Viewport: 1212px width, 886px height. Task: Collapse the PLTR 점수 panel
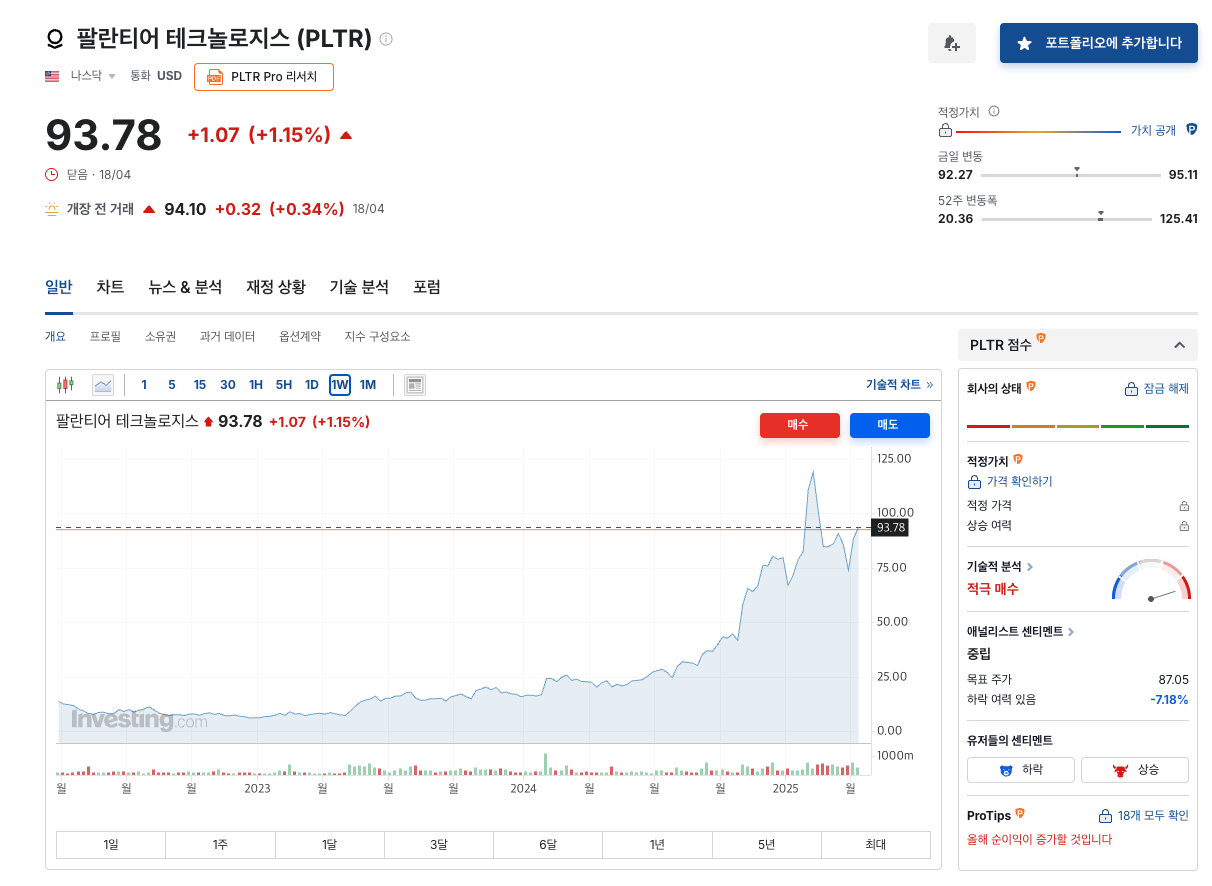1179,345
